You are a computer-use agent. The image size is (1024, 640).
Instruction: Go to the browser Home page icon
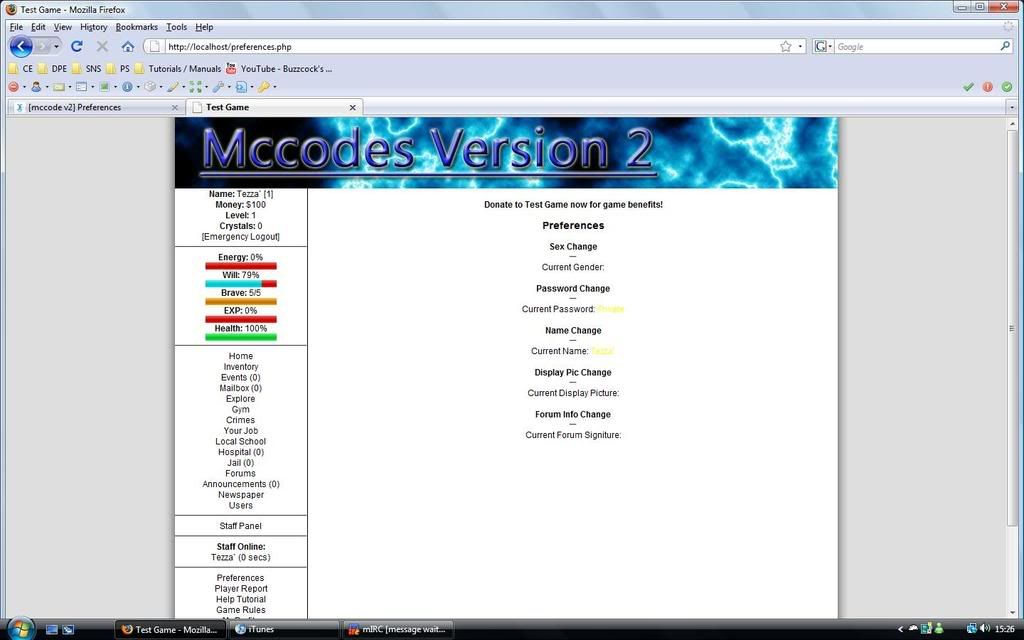click(x=128, y=46)
